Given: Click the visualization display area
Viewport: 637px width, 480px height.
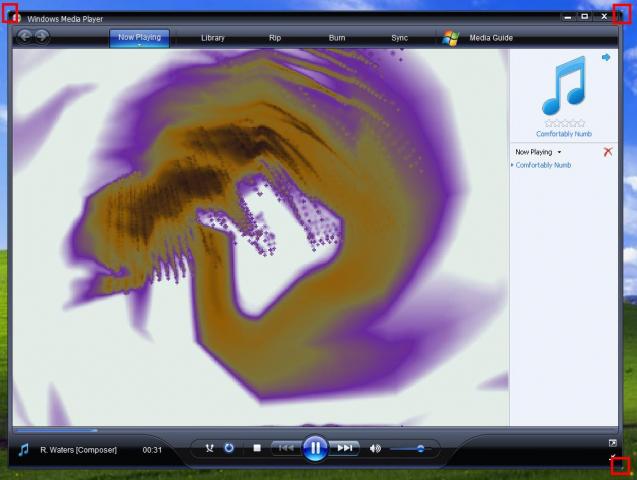Looking at the screenshot, I should [261, 238].
